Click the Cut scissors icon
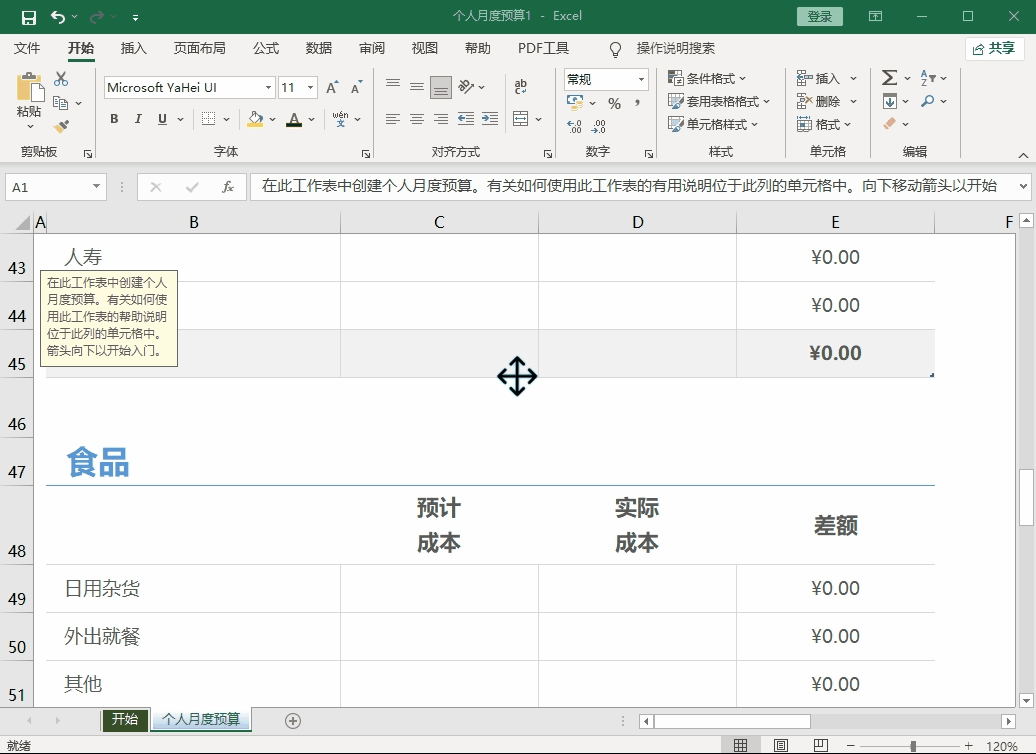This screenshot has width=1036, height=754. tap(61, 79)
